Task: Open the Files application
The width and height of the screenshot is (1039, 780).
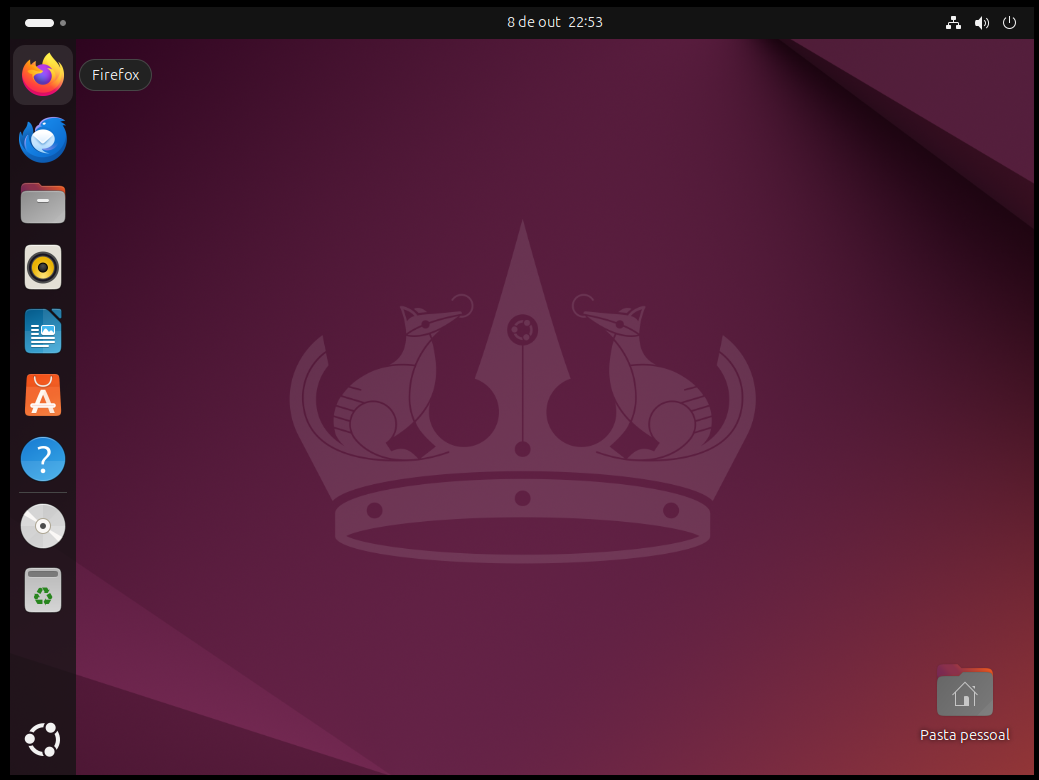Action: pyautogui.click(x=42, y=203)
